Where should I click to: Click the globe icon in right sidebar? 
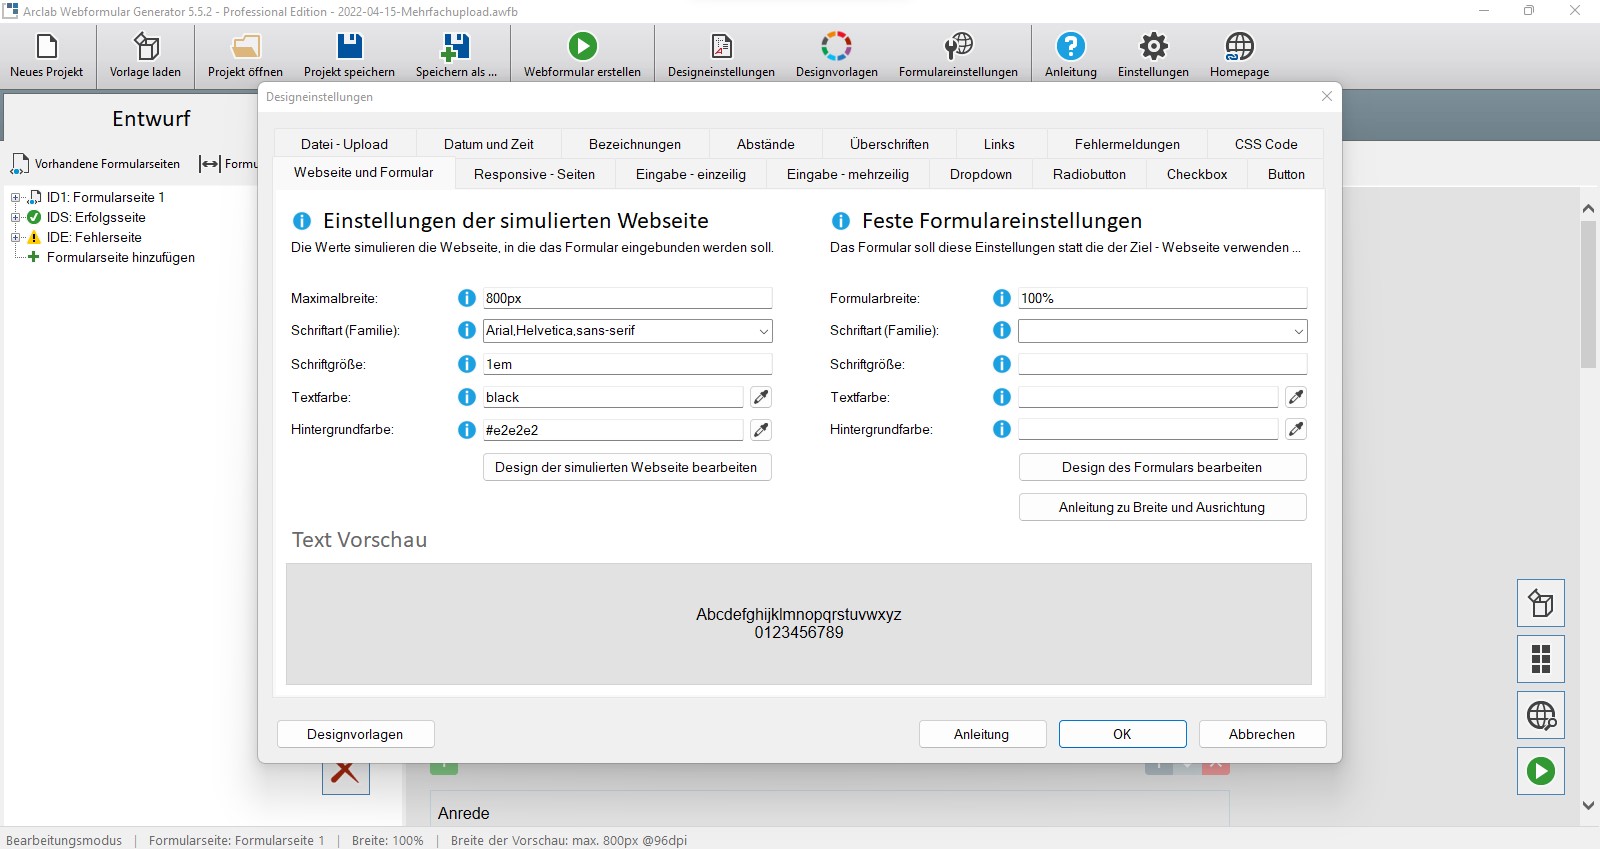[1540, 715]
